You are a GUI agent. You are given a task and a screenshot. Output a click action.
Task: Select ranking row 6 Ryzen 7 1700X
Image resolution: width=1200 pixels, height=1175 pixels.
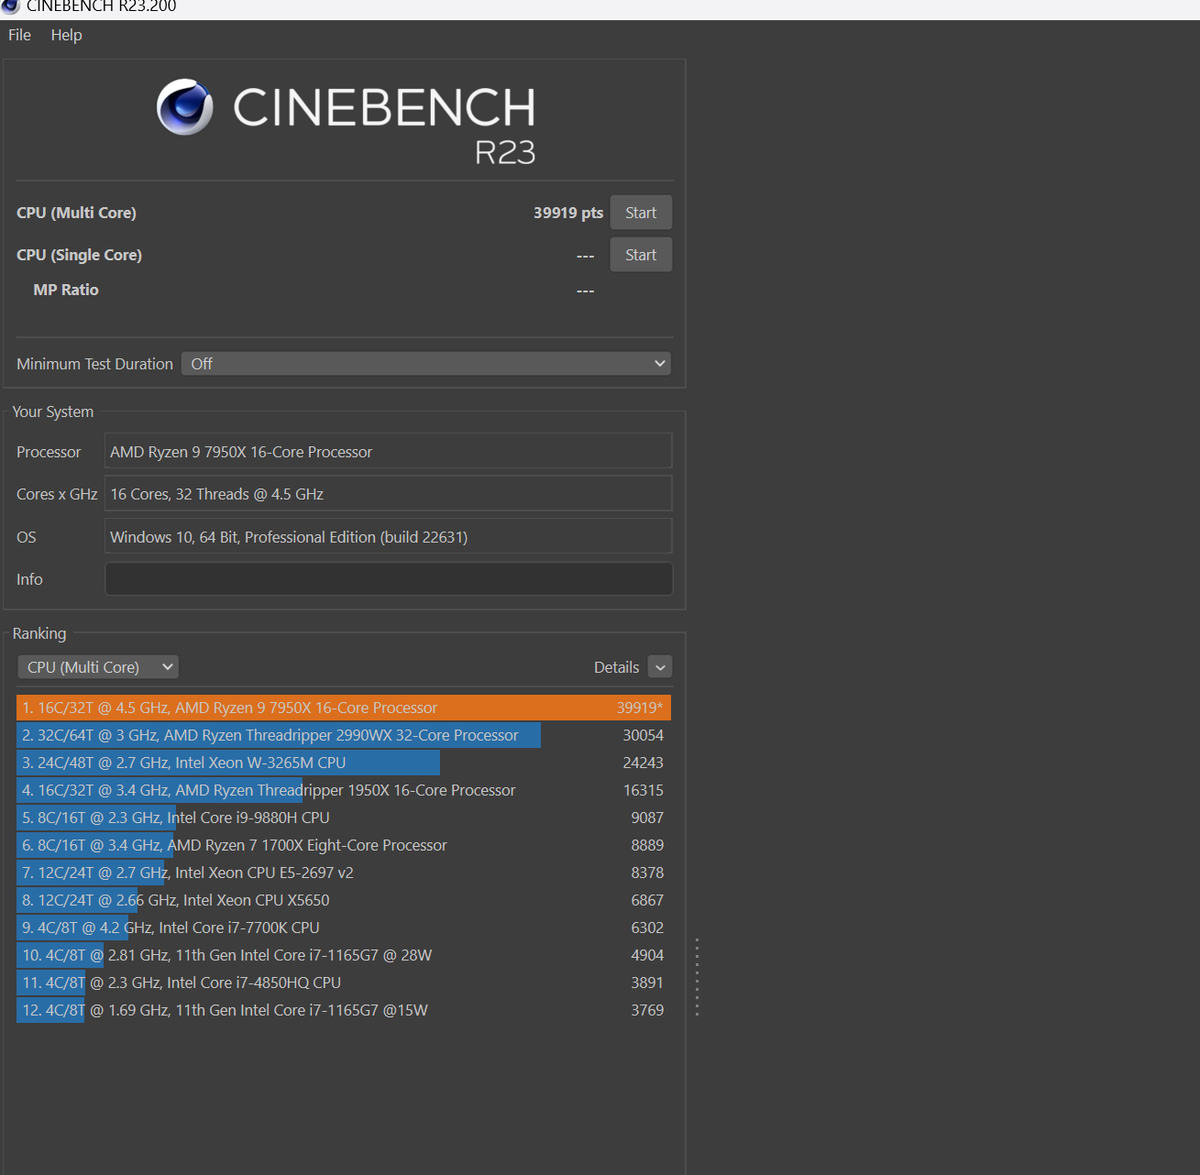point(343,845)
